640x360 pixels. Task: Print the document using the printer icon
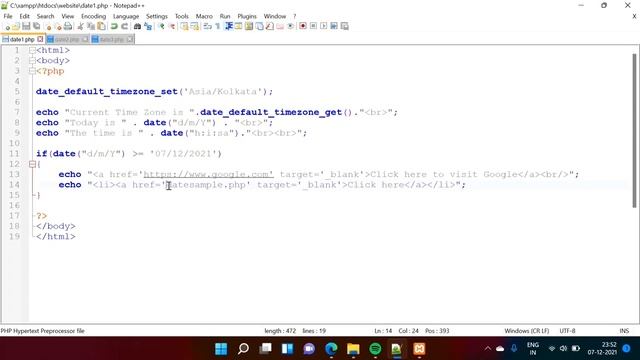(x=68, y=27)
